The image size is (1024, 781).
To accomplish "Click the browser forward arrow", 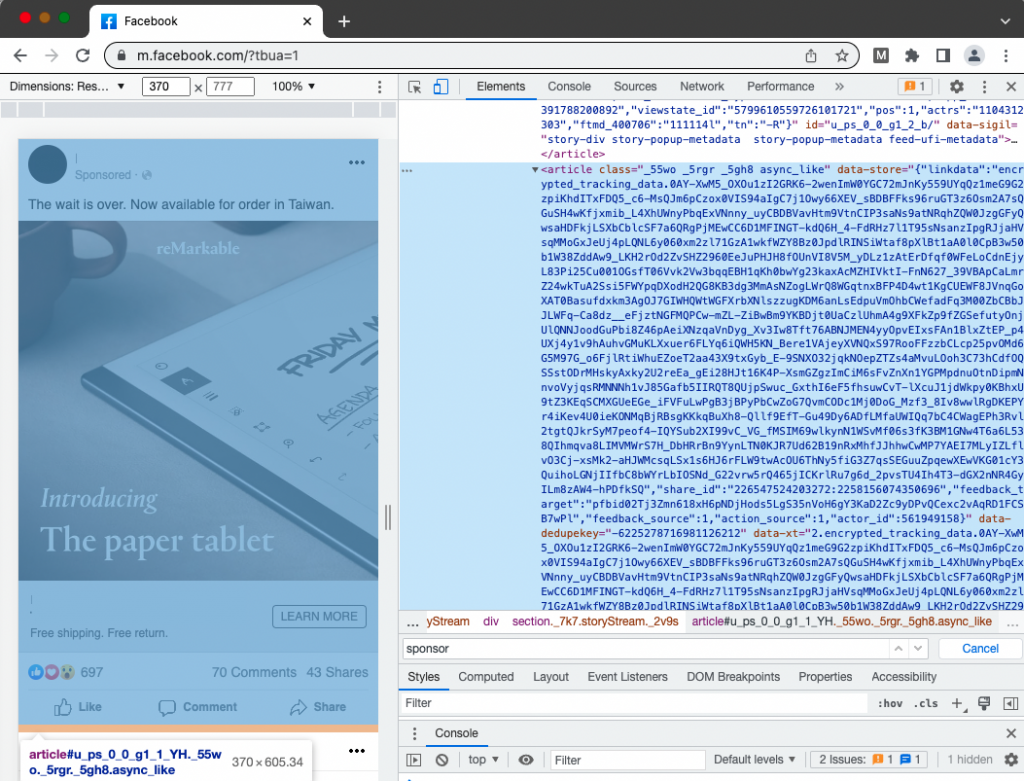I will click(52, 56).
